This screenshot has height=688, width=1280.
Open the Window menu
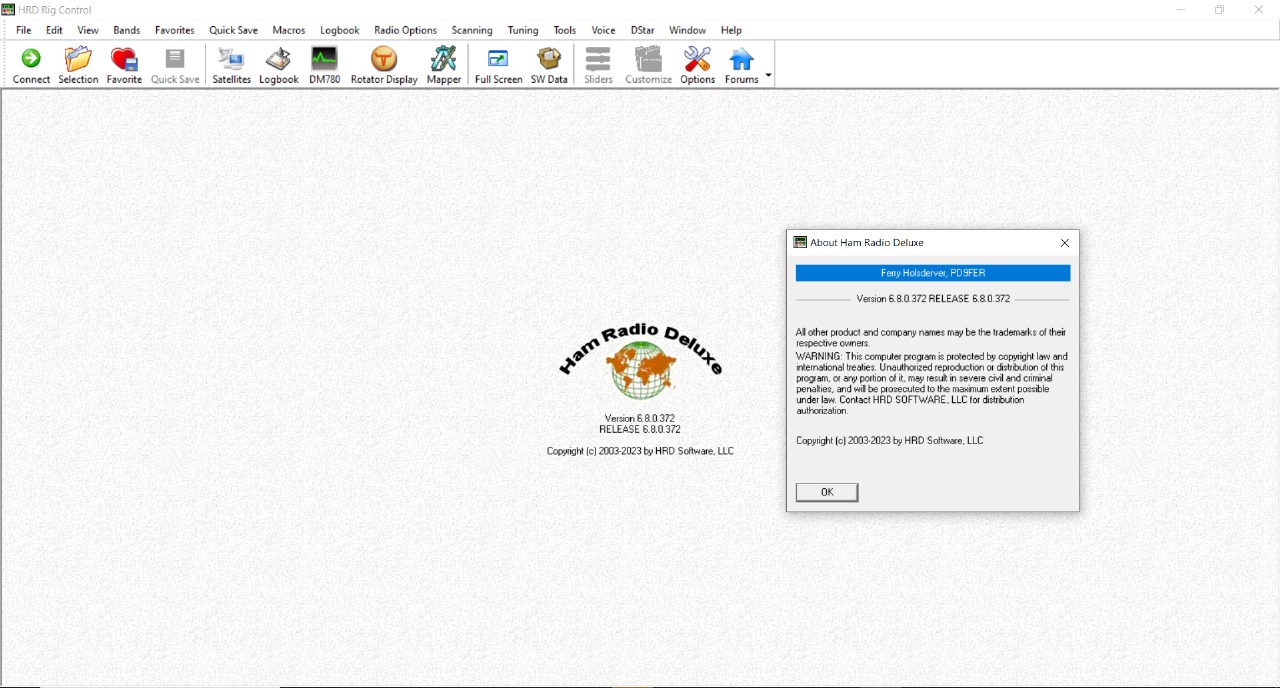[687, 30]
